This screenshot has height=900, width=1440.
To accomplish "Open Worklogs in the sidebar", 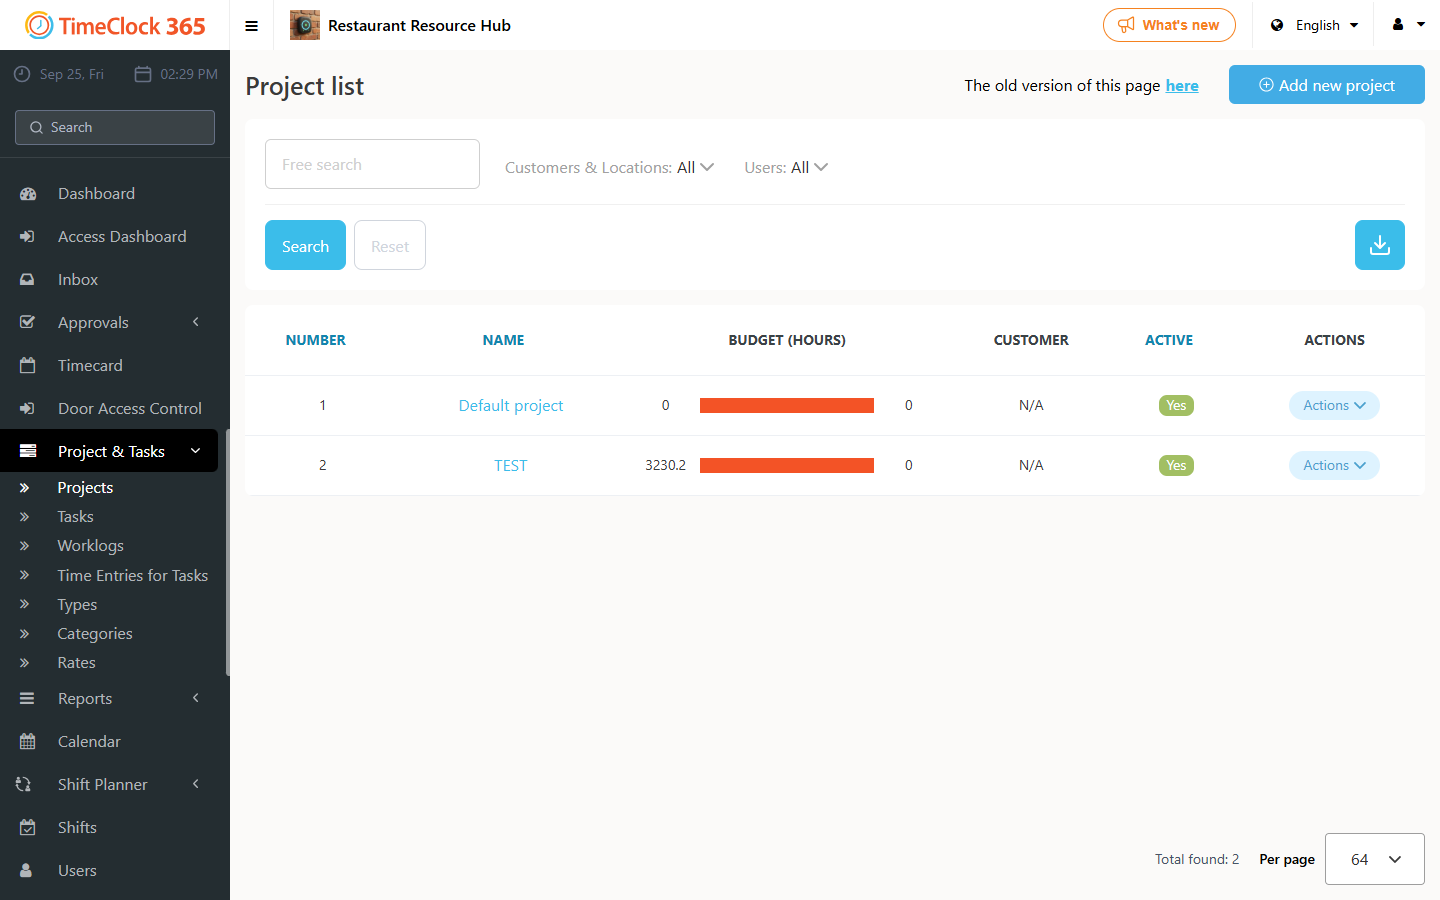I will pos(91,546).
